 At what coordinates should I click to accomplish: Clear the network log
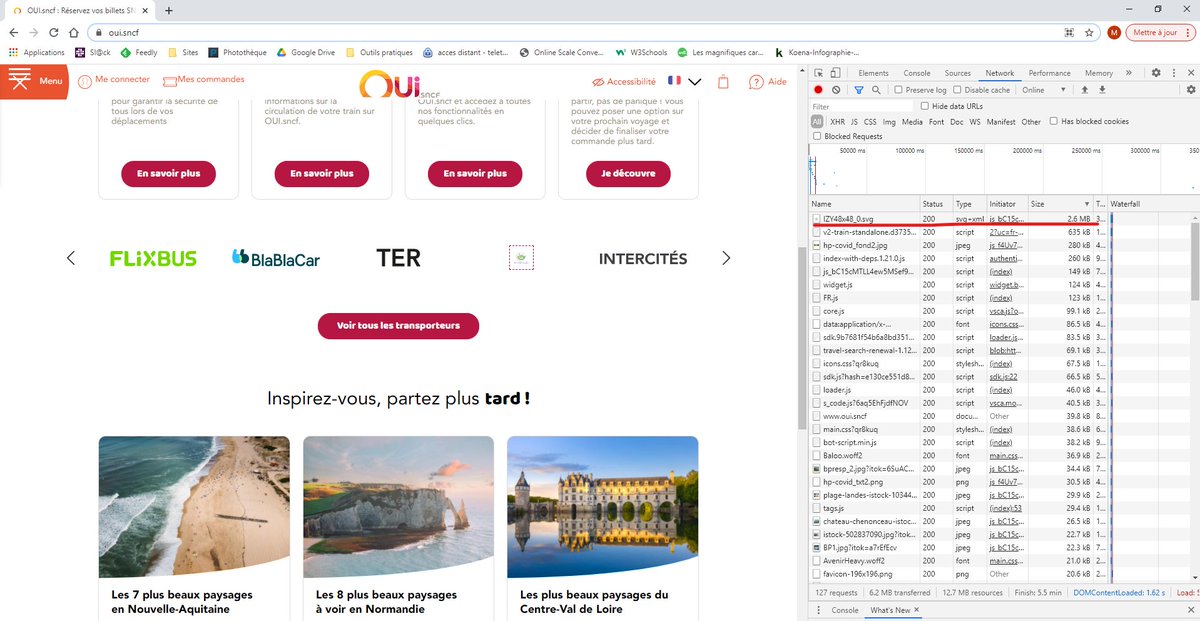coord(836,90)
